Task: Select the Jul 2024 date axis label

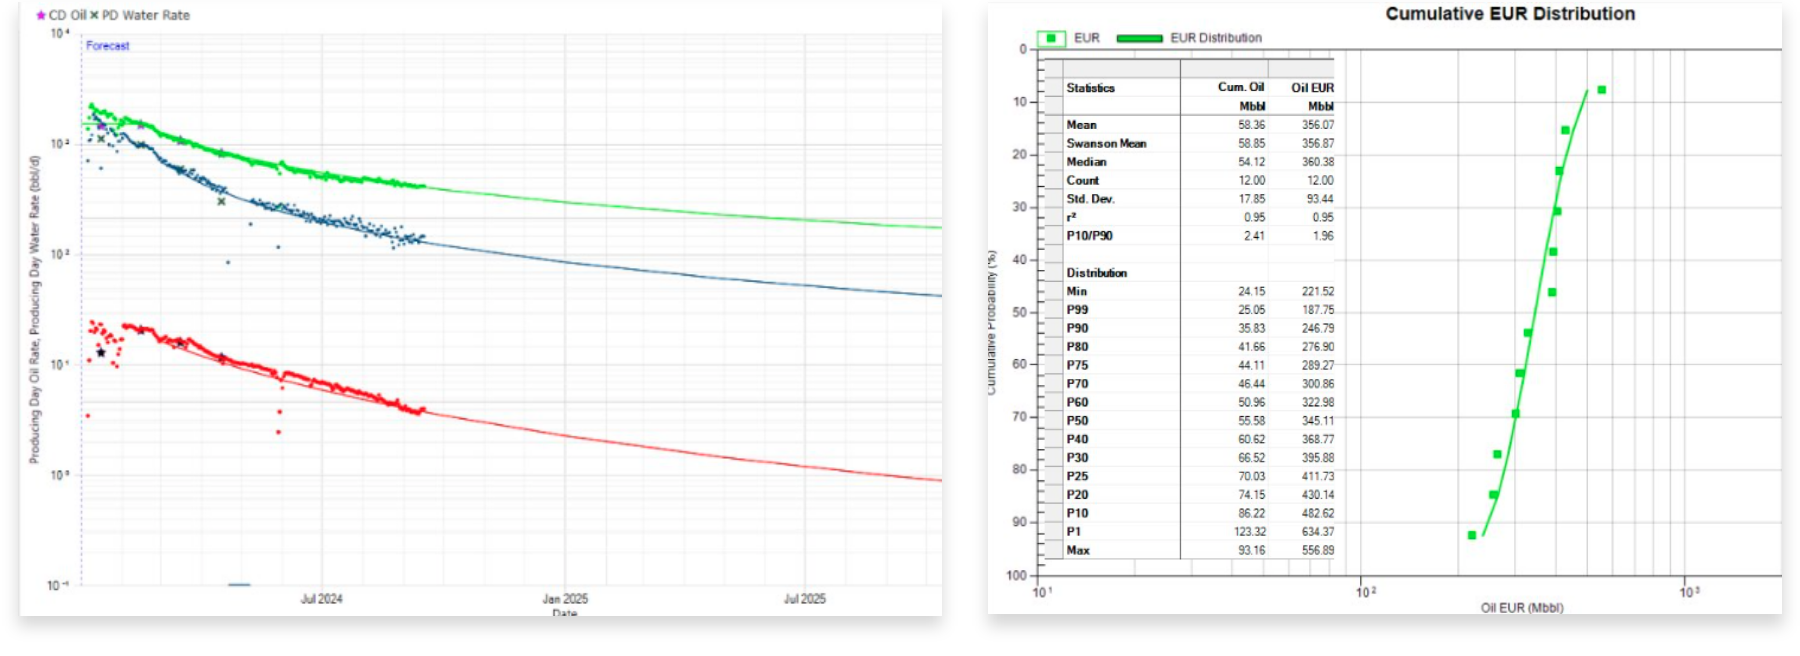Action: [x=321, y=599]
